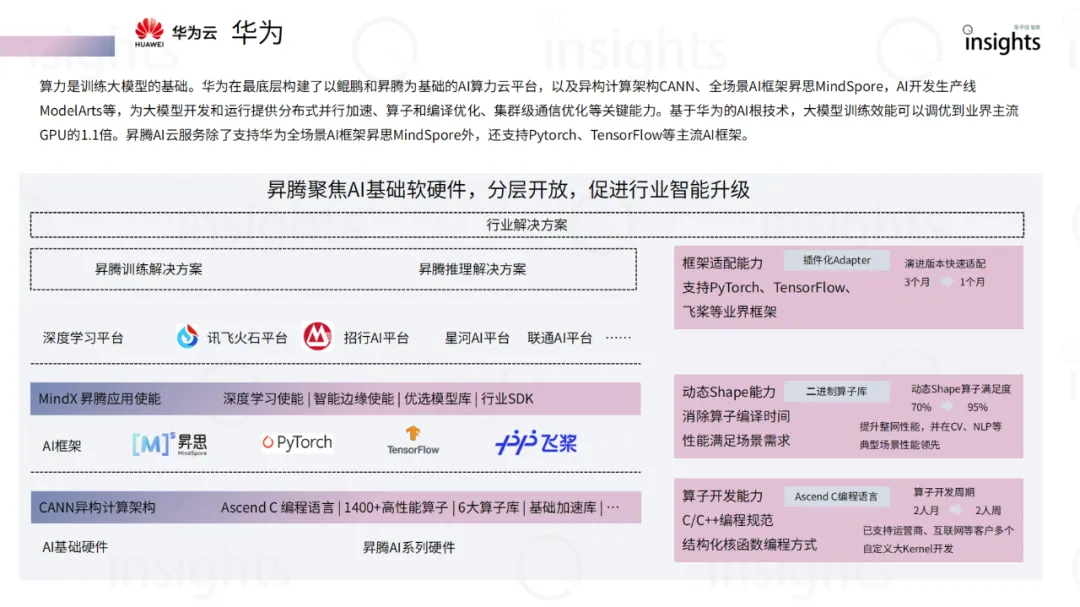Viewport: 1080px width, 607px height.
Task: Click the 昇腾推理解决方案 label
Action: [x=472, y=269]
